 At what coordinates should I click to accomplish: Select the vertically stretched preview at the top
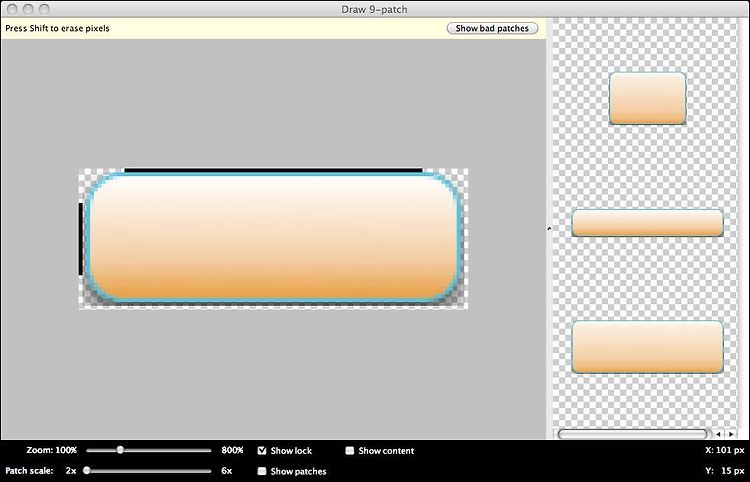(x=648, y=99)
